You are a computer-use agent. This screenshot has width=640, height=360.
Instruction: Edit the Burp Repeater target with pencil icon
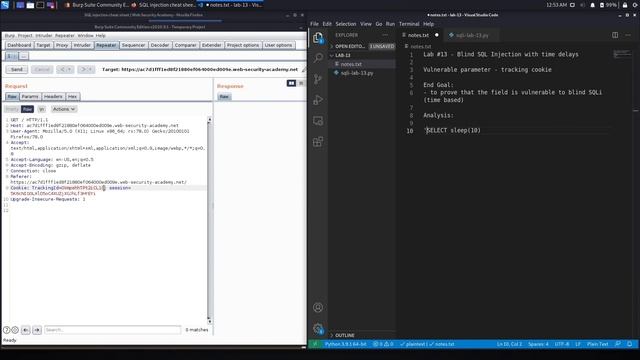pos(304,69)
